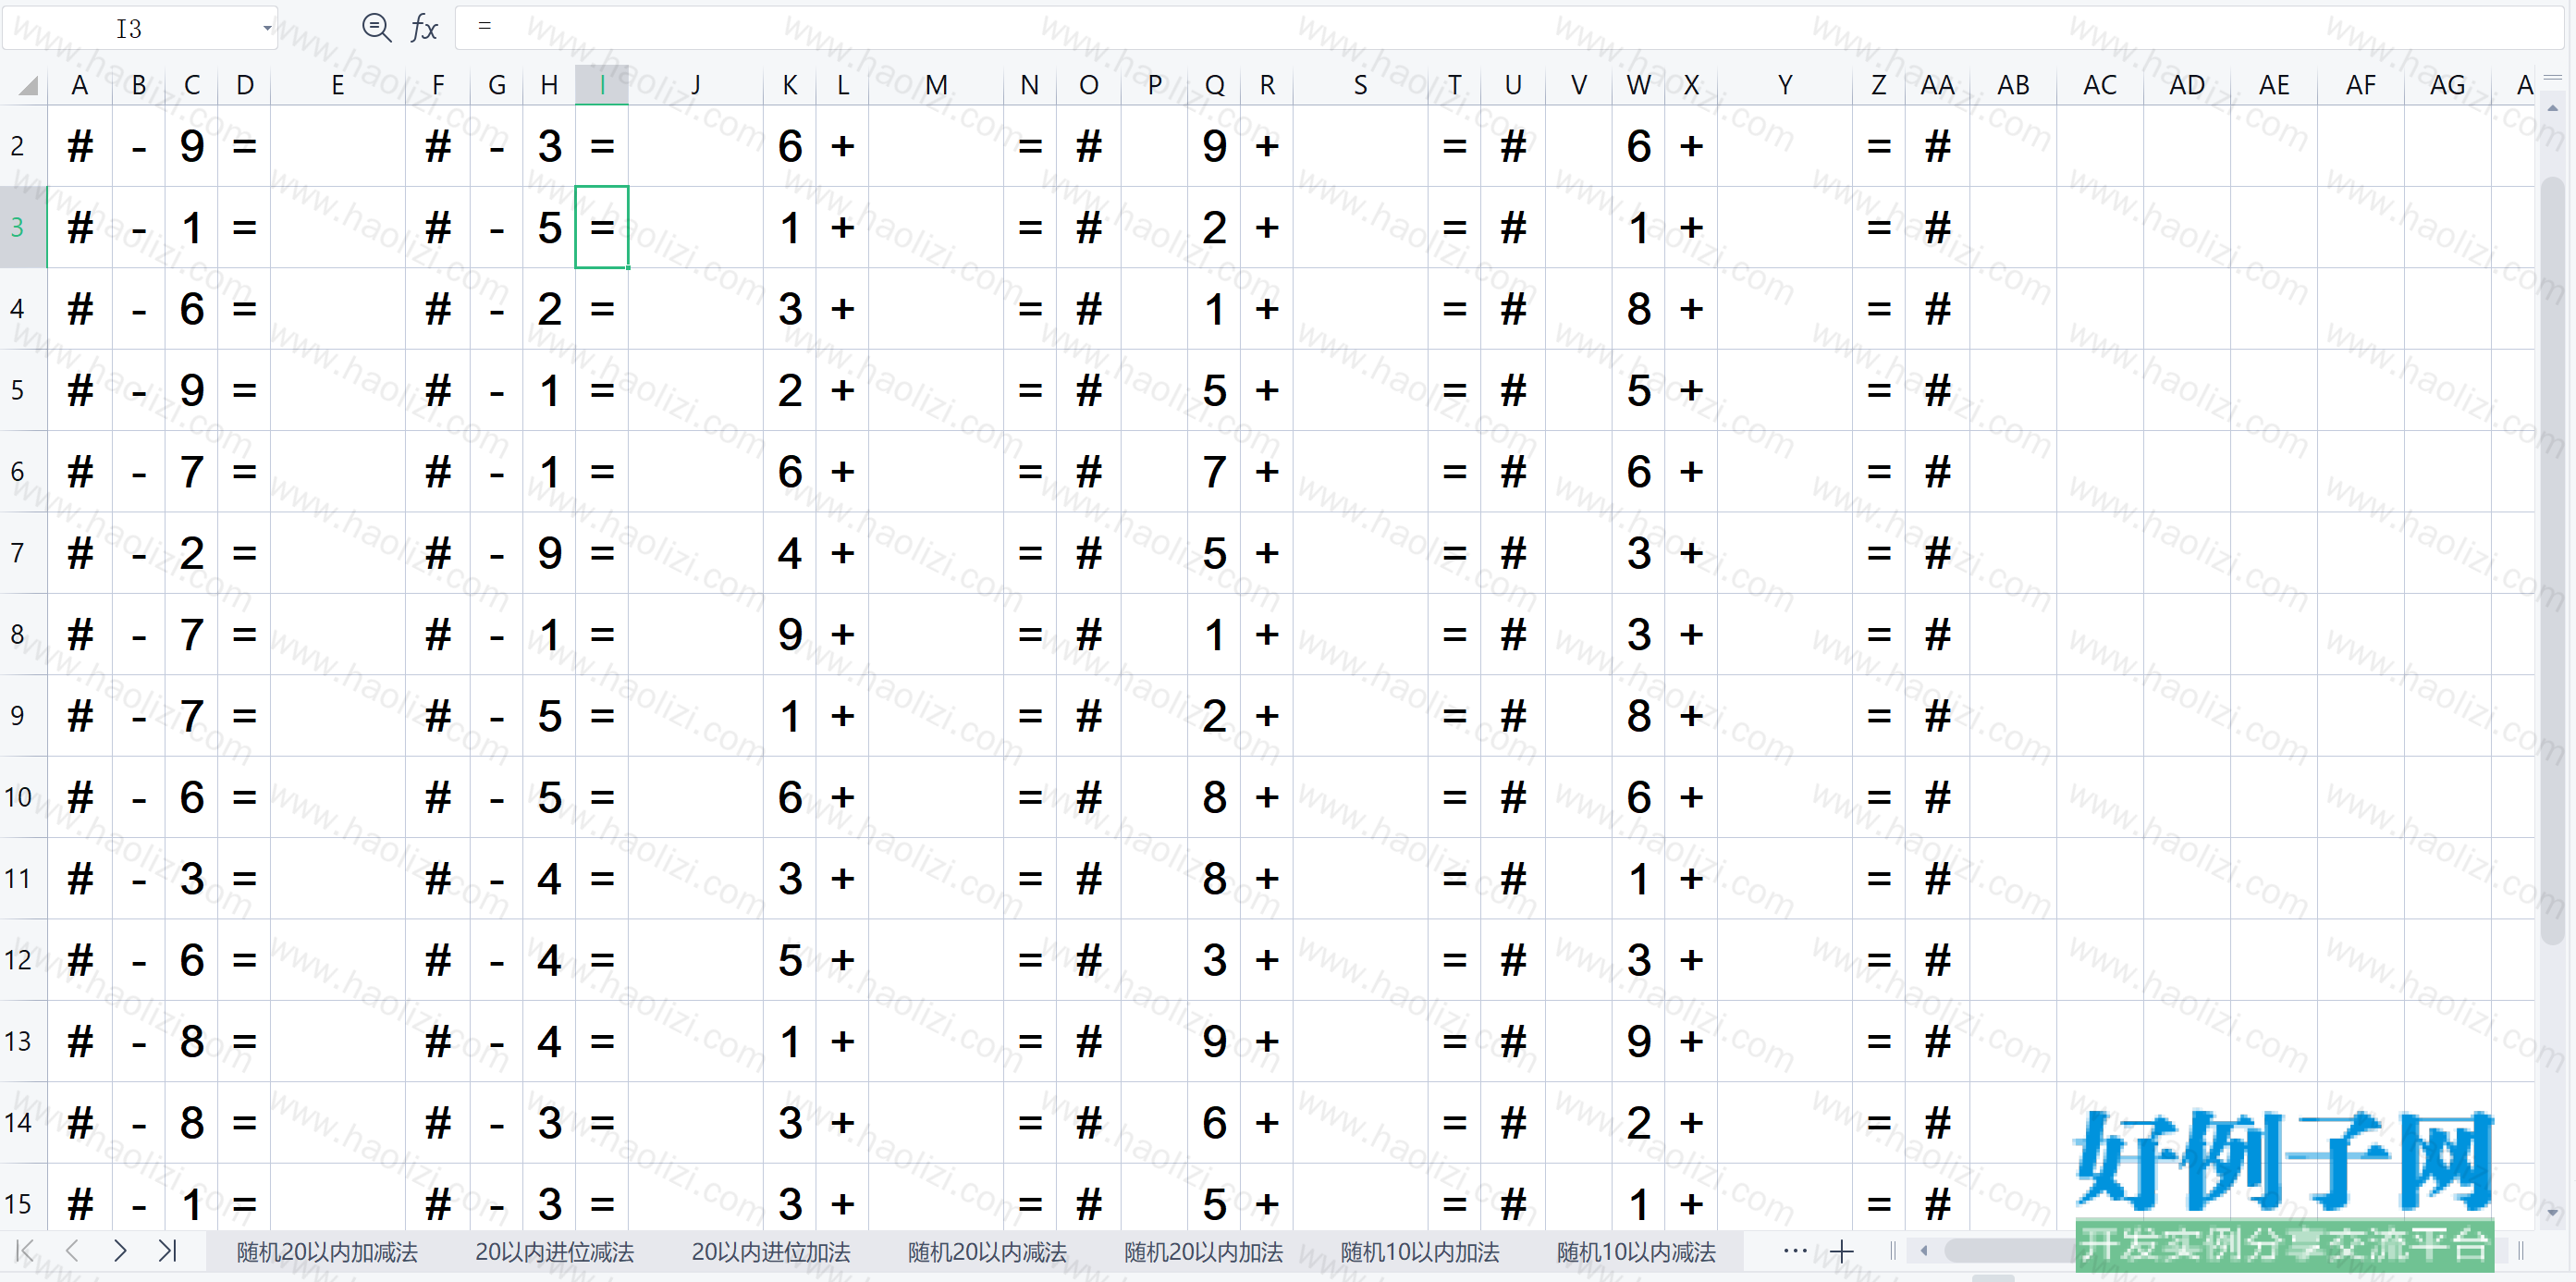Click cell Q8 containing 1
Viewport: 2576px width, 1282px height.
point(1214,634)
